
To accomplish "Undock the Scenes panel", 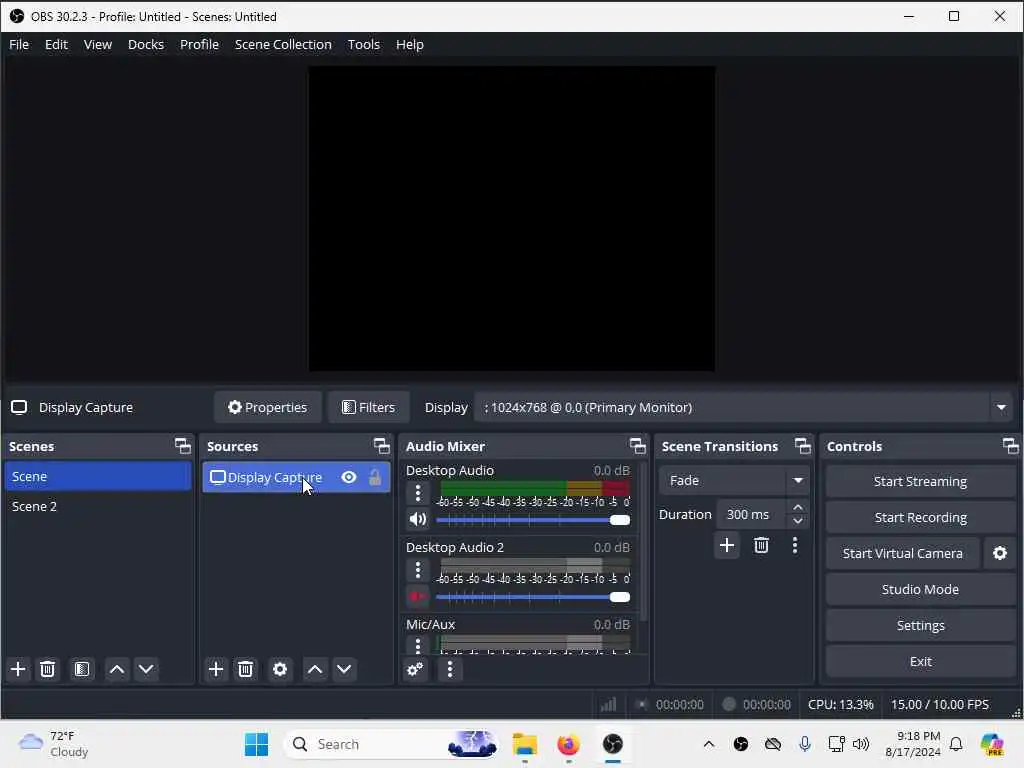I will (183, 446).
